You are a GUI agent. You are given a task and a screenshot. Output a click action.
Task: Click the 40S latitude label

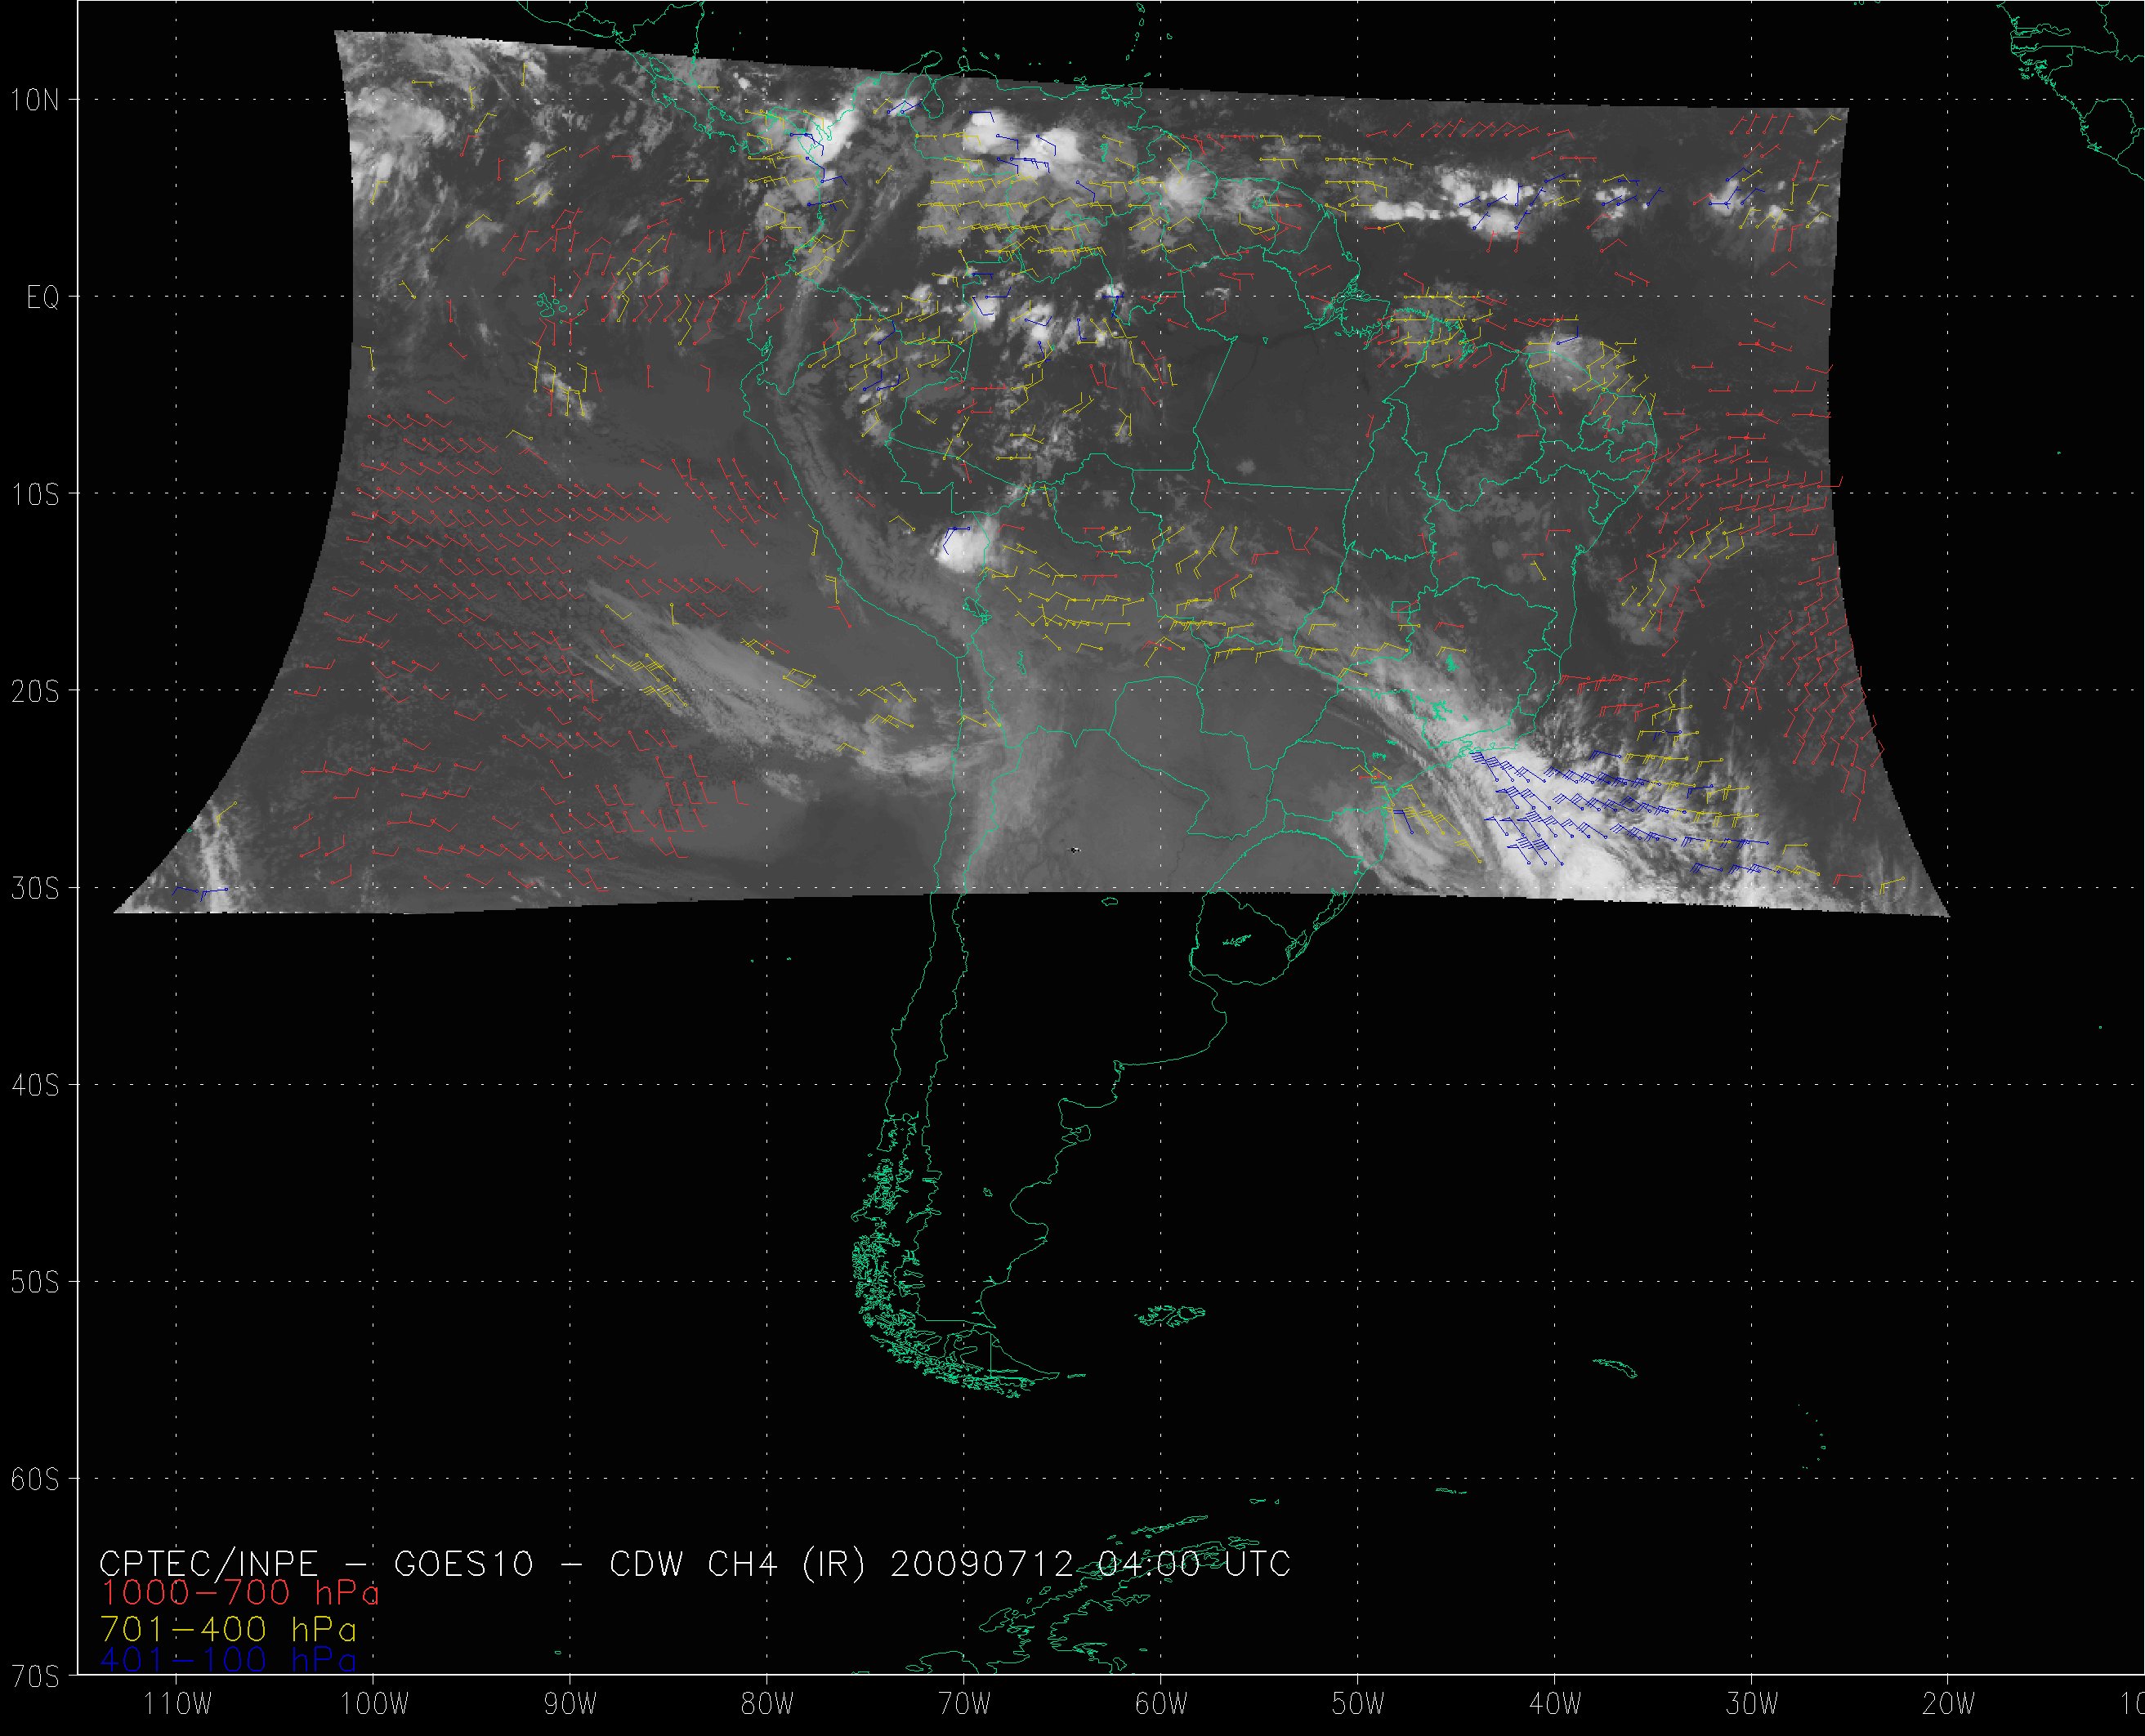(x=35, y=1086)
